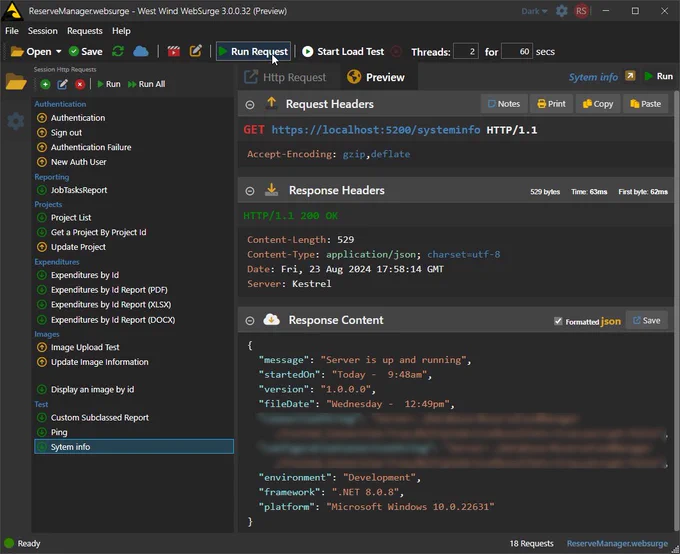Open the Help menu
This screenshot has height=554, width=680.
121,31
